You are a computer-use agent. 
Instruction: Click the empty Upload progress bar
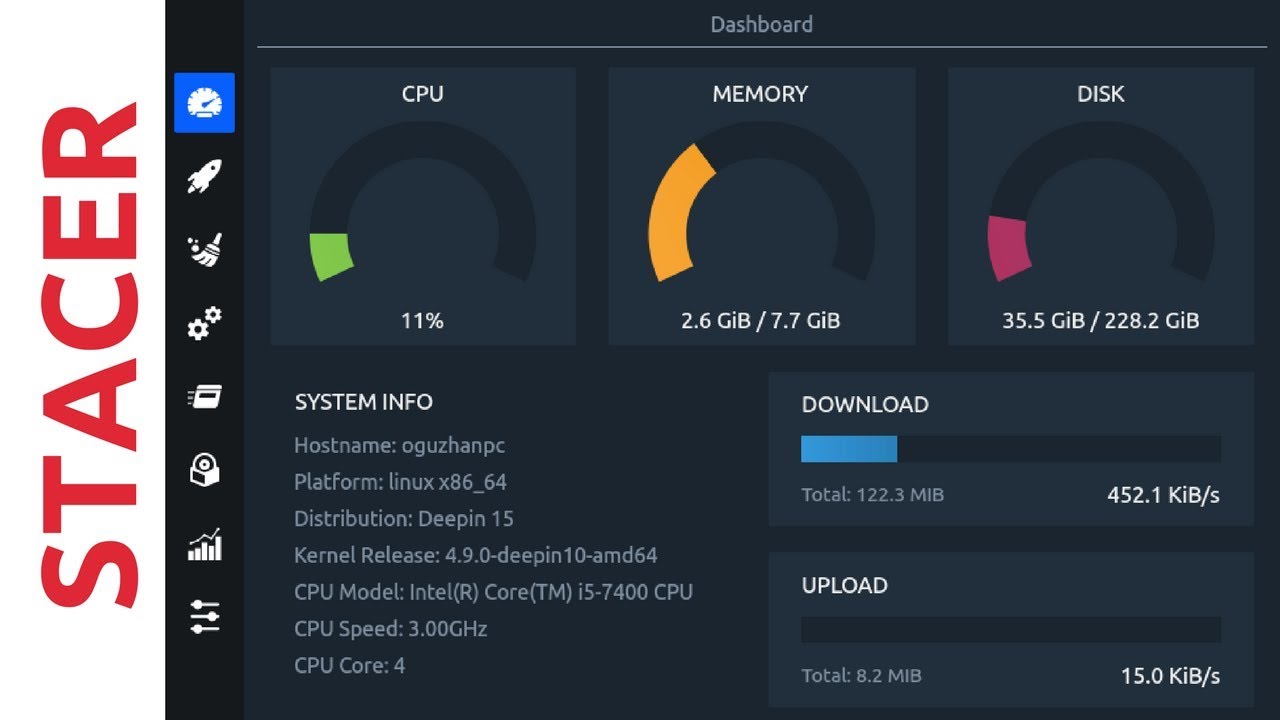tap(1011, 629)
